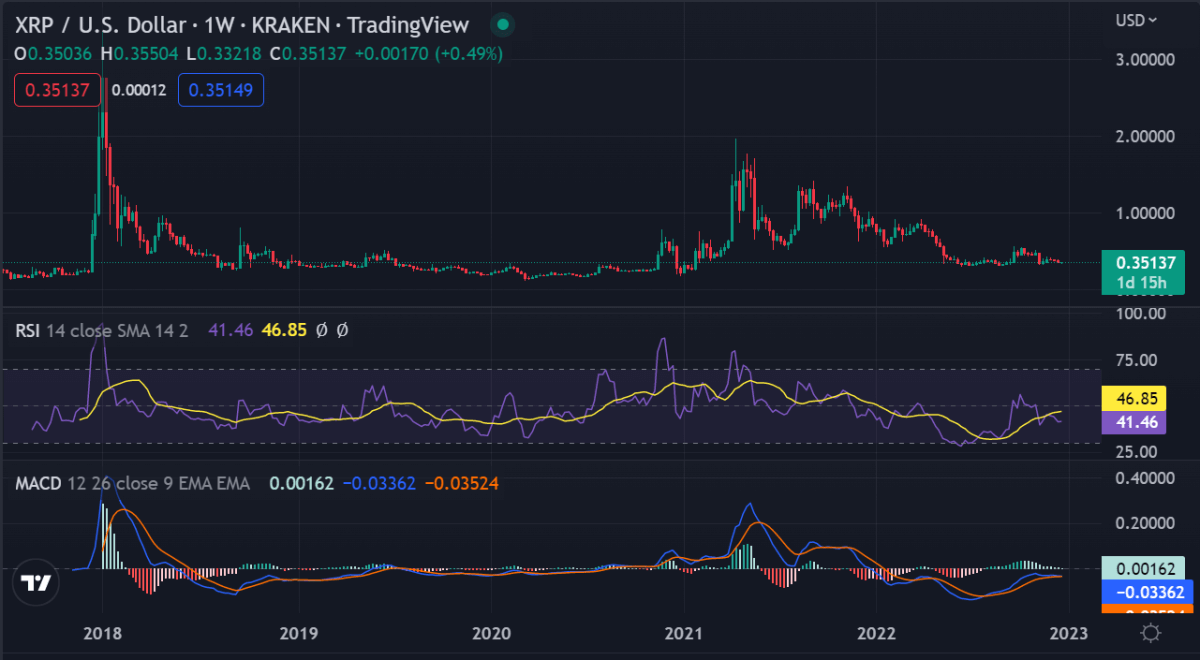Click the 2021 label on time axis
The image size is (1200, 660).
click(684, 633)
